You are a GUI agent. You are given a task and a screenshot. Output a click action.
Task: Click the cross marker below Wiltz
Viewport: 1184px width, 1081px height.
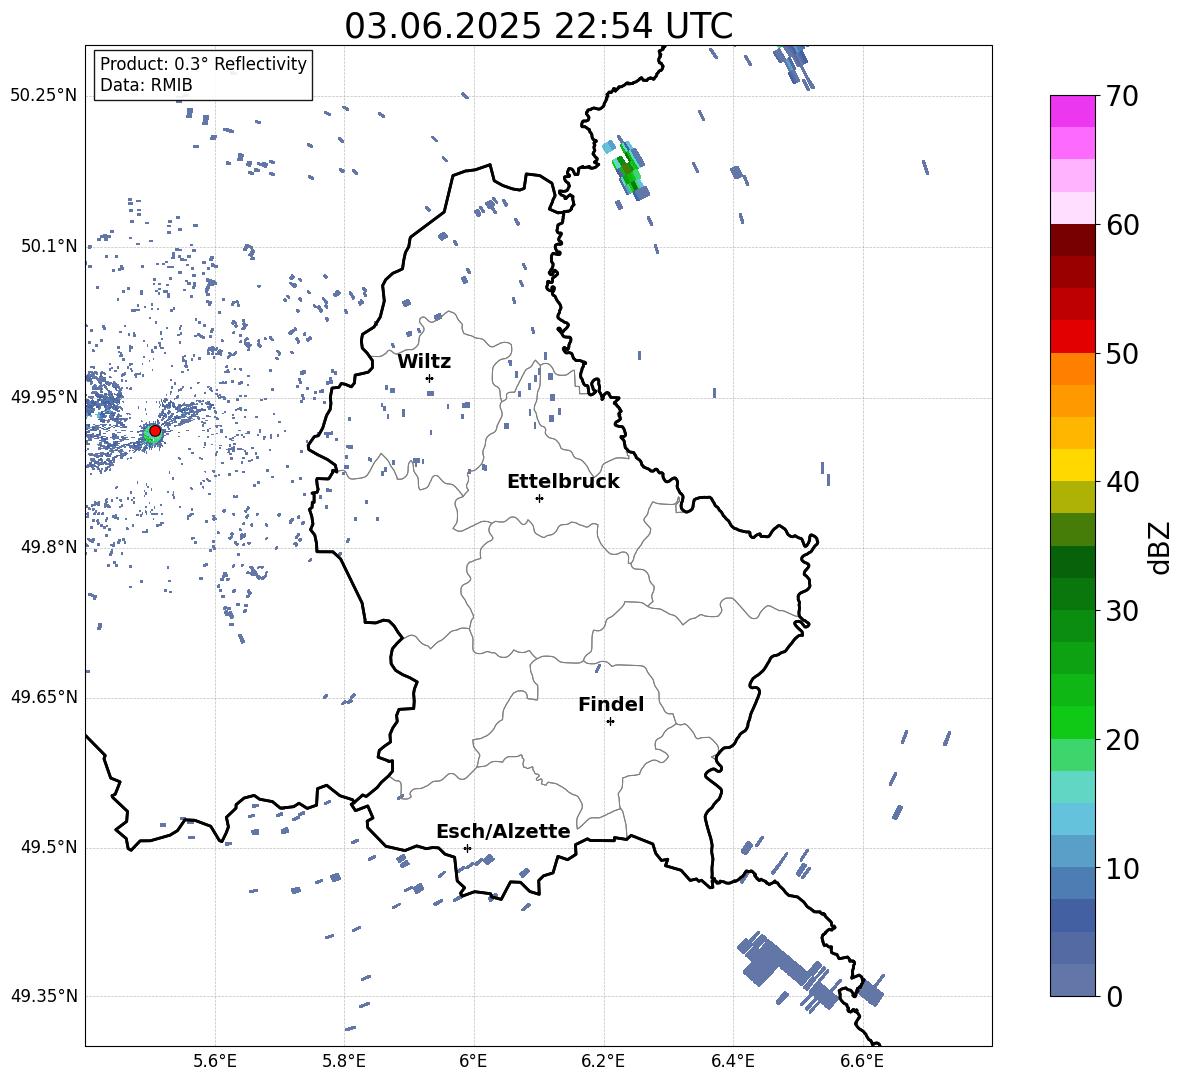[430, 378]
